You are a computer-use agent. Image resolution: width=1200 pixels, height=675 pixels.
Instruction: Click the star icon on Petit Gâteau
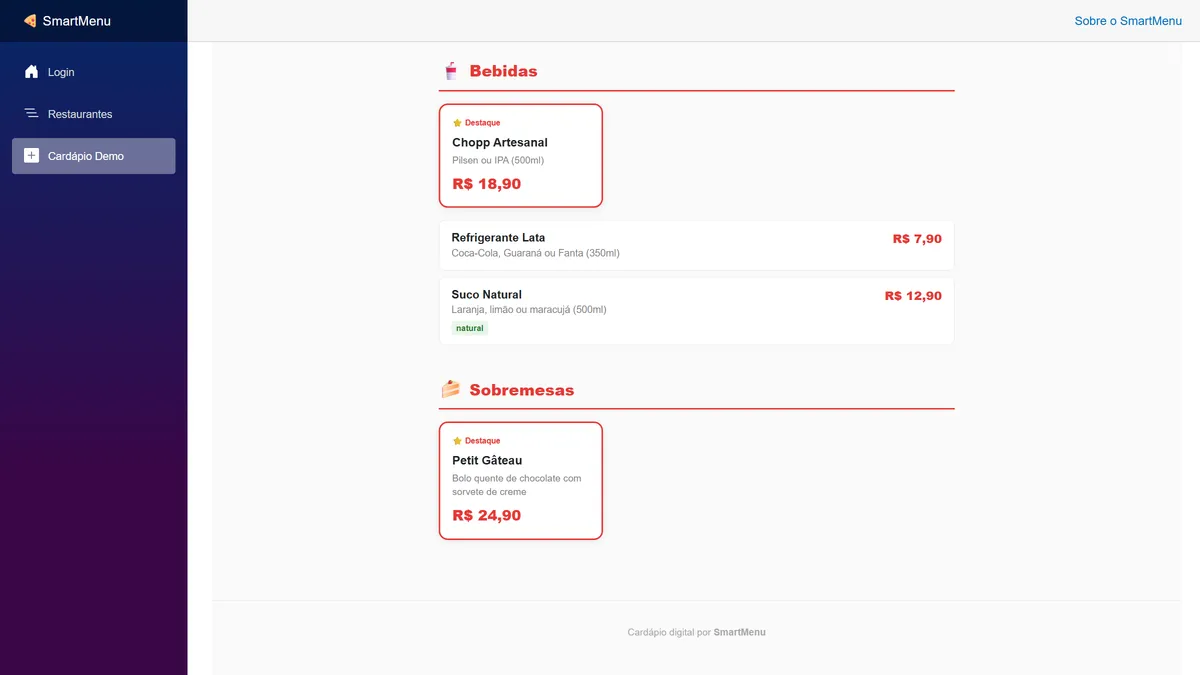click(457, 441)
